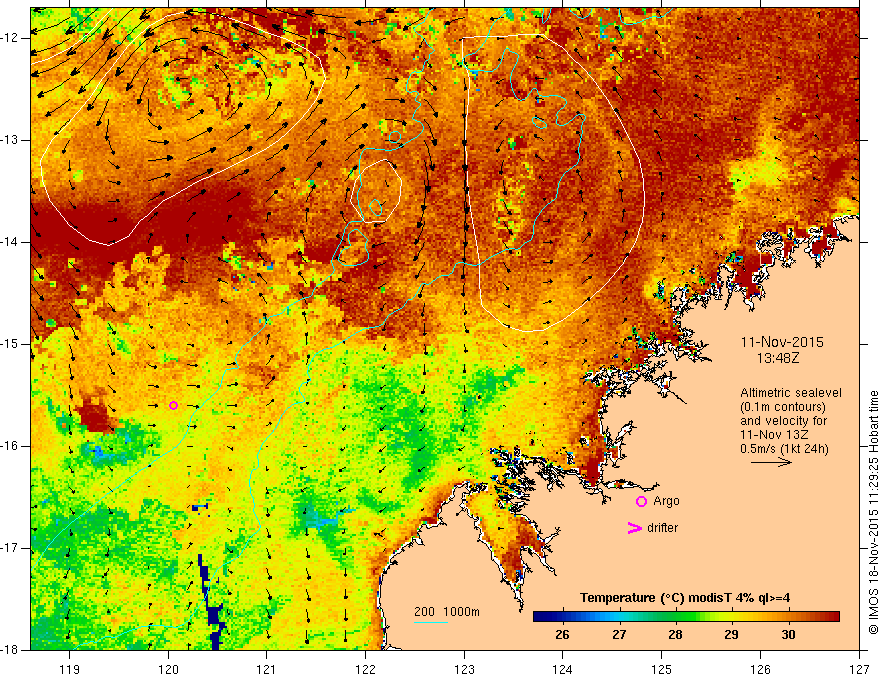Click the longitude axis label 122
Image resolution: width=880 pixels, height=680 pixels.
[365, 669]
